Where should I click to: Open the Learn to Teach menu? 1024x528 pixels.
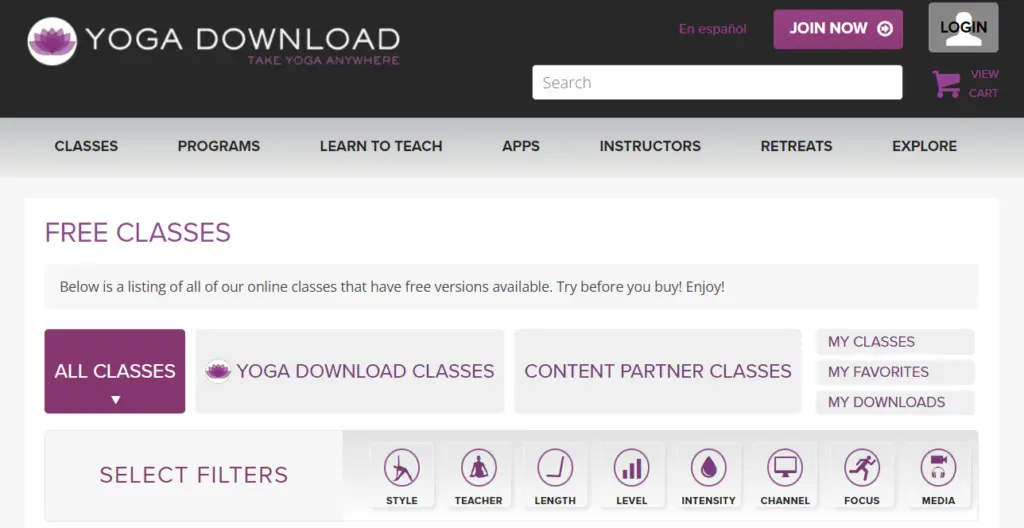pos(381,146)
